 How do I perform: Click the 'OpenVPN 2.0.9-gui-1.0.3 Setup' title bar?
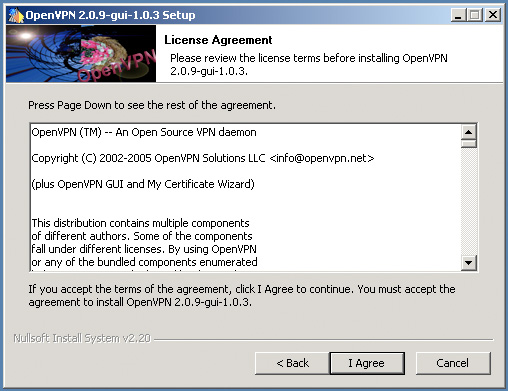pos(110,15)
